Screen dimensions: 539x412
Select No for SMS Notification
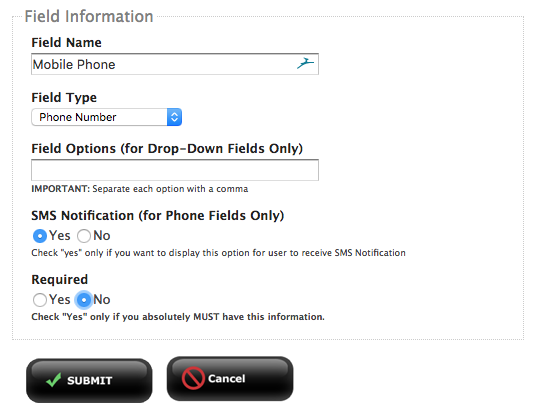(x=84, y=236)
